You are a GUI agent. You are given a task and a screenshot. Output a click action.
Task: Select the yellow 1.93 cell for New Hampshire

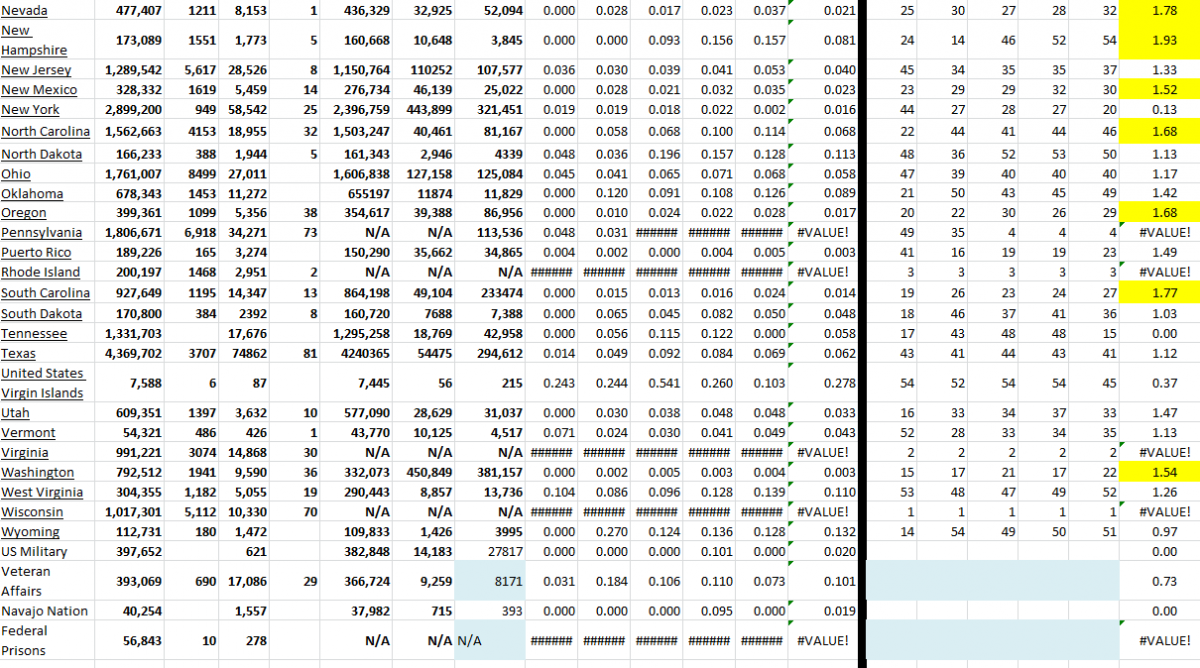click(x=1166, y=40)
